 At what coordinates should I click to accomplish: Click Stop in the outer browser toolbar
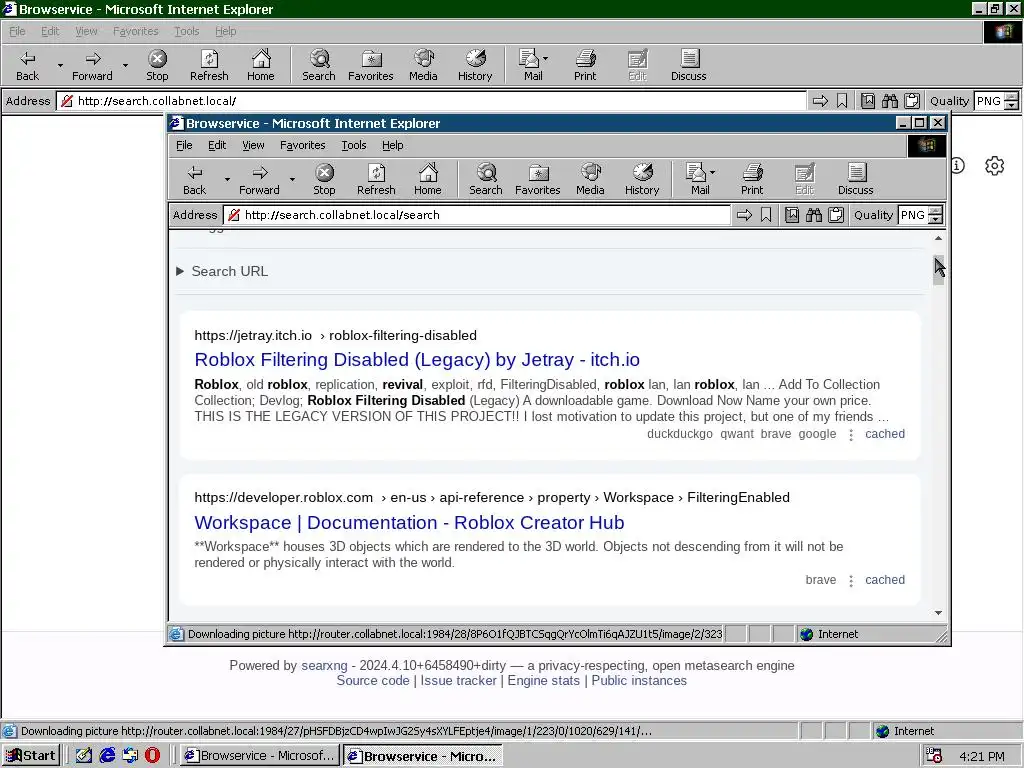click(x=157, y=65)
